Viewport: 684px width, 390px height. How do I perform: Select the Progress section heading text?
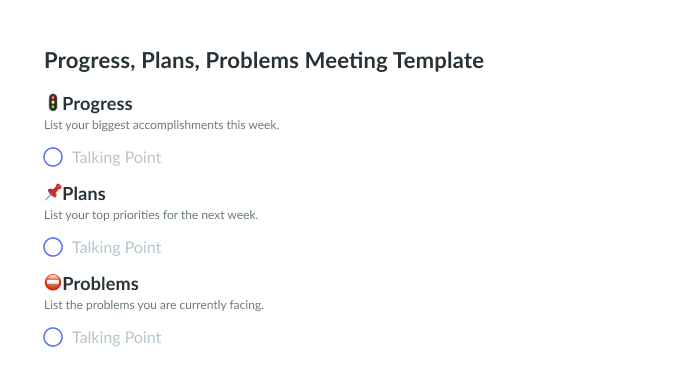pos(97,104)
